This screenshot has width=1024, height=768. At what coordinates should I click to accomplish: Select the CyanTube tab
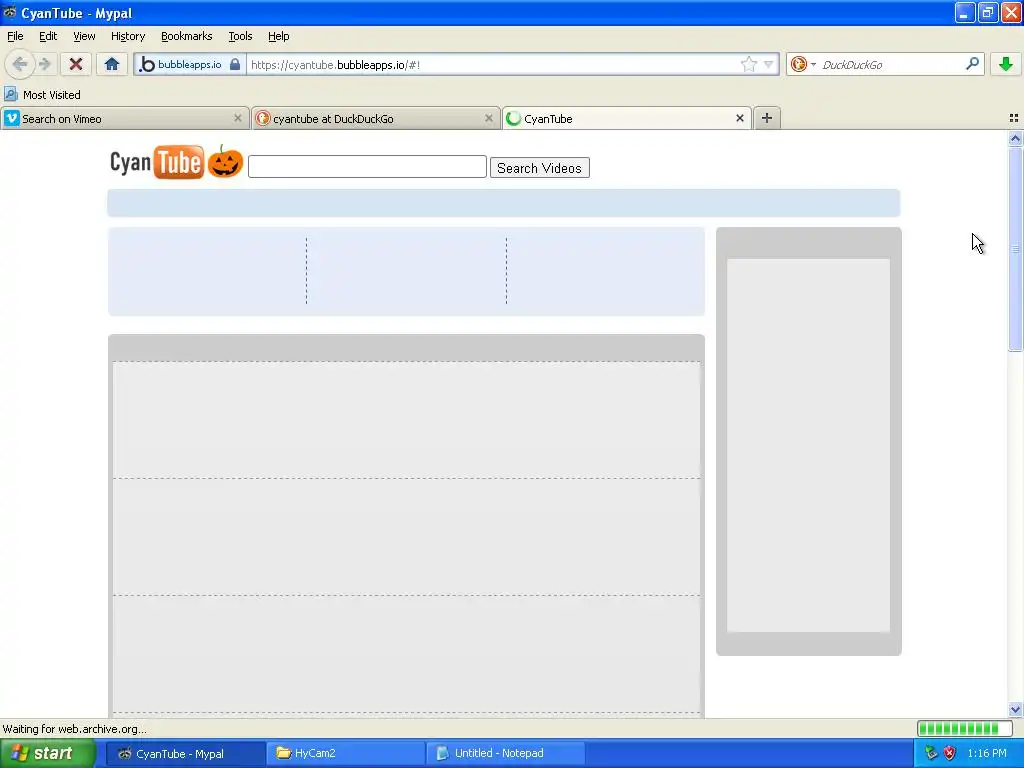point(626,118)
